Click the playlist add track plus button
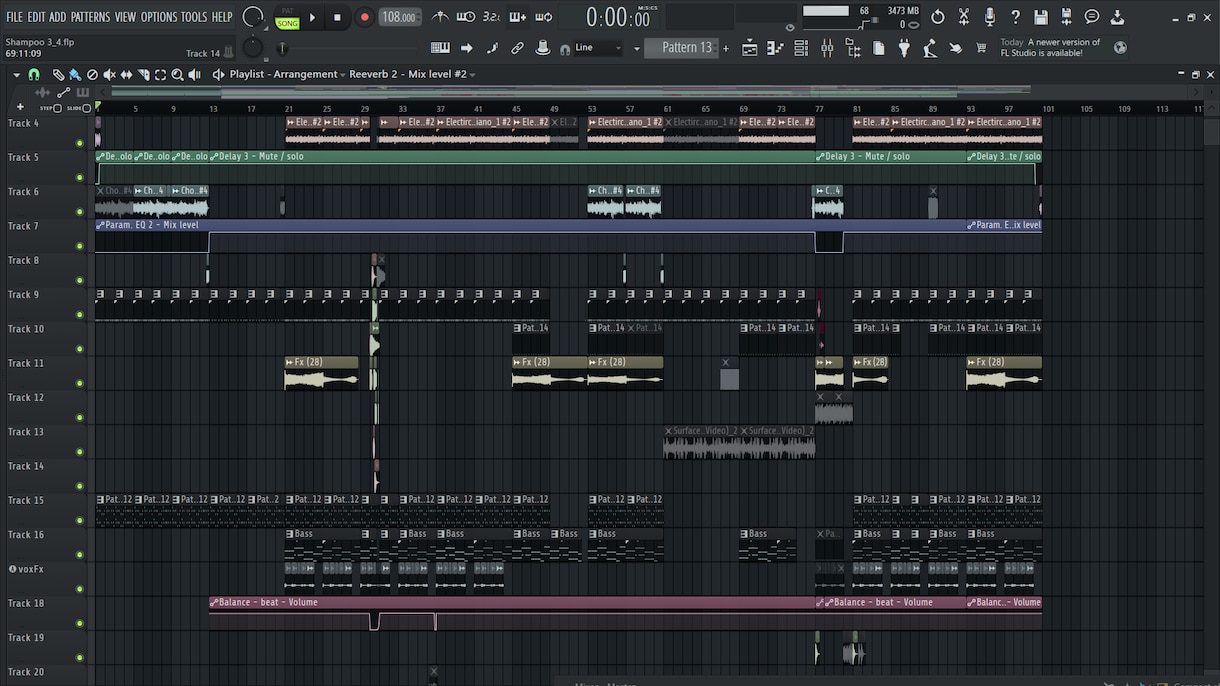The width and height of the screenshot is (1220, 686). click(20, 107)
